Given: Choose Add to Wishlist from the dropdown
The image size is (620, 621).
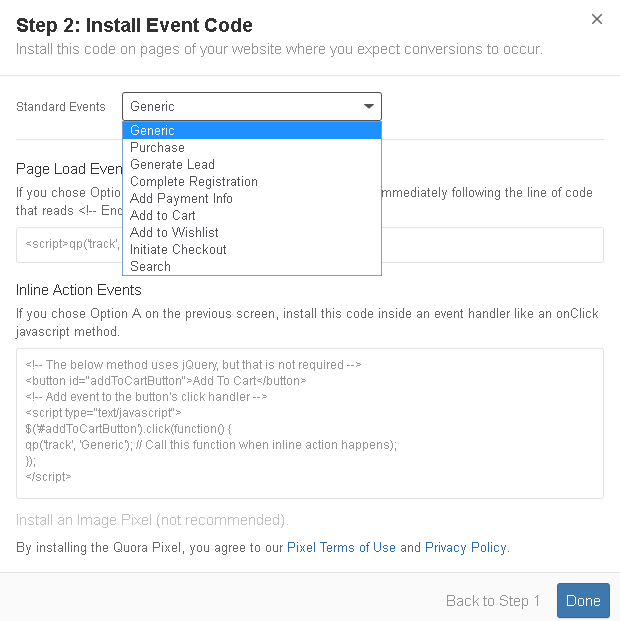Looking at the screenshot, I should click(252, 232).
